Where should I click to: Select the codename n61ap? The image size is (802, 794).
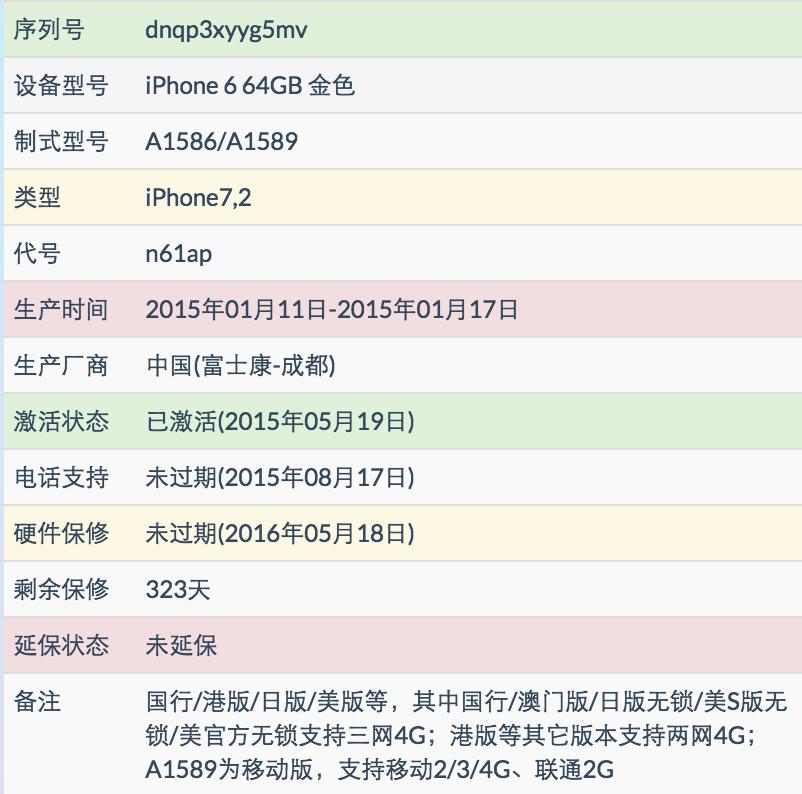(x=179, y=254)
